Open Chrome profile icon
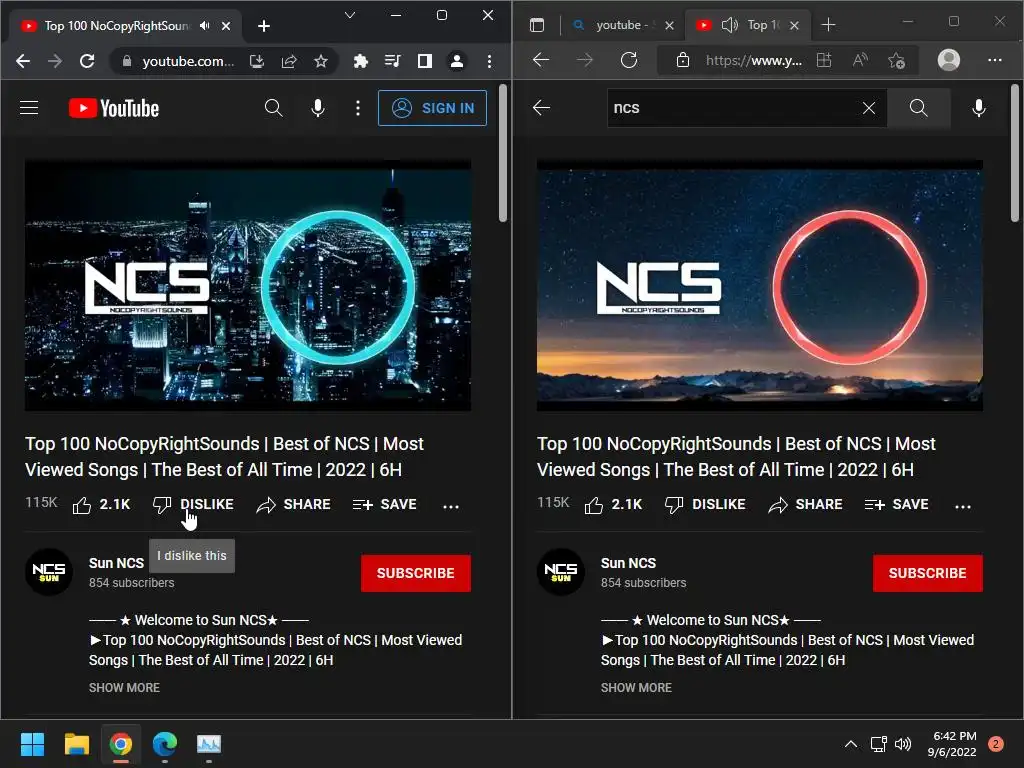The width and height of the screenshot is (1024, 768). click(x=457, y=61)
